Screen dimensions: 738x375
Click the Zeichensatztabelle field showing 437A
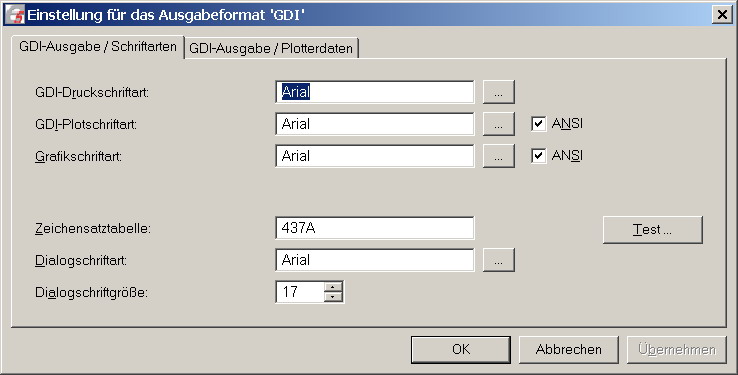375,228
